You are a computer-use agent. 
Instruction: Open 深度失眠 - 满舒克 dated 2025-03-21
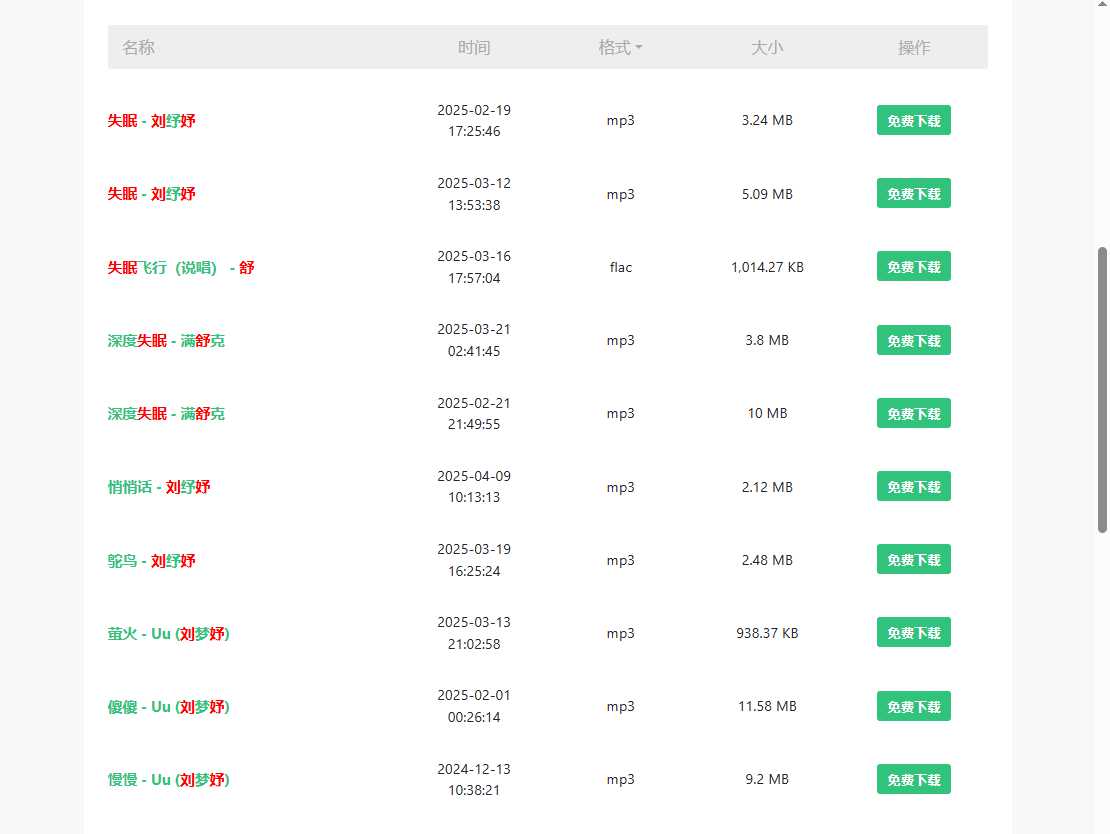(166, 340)
